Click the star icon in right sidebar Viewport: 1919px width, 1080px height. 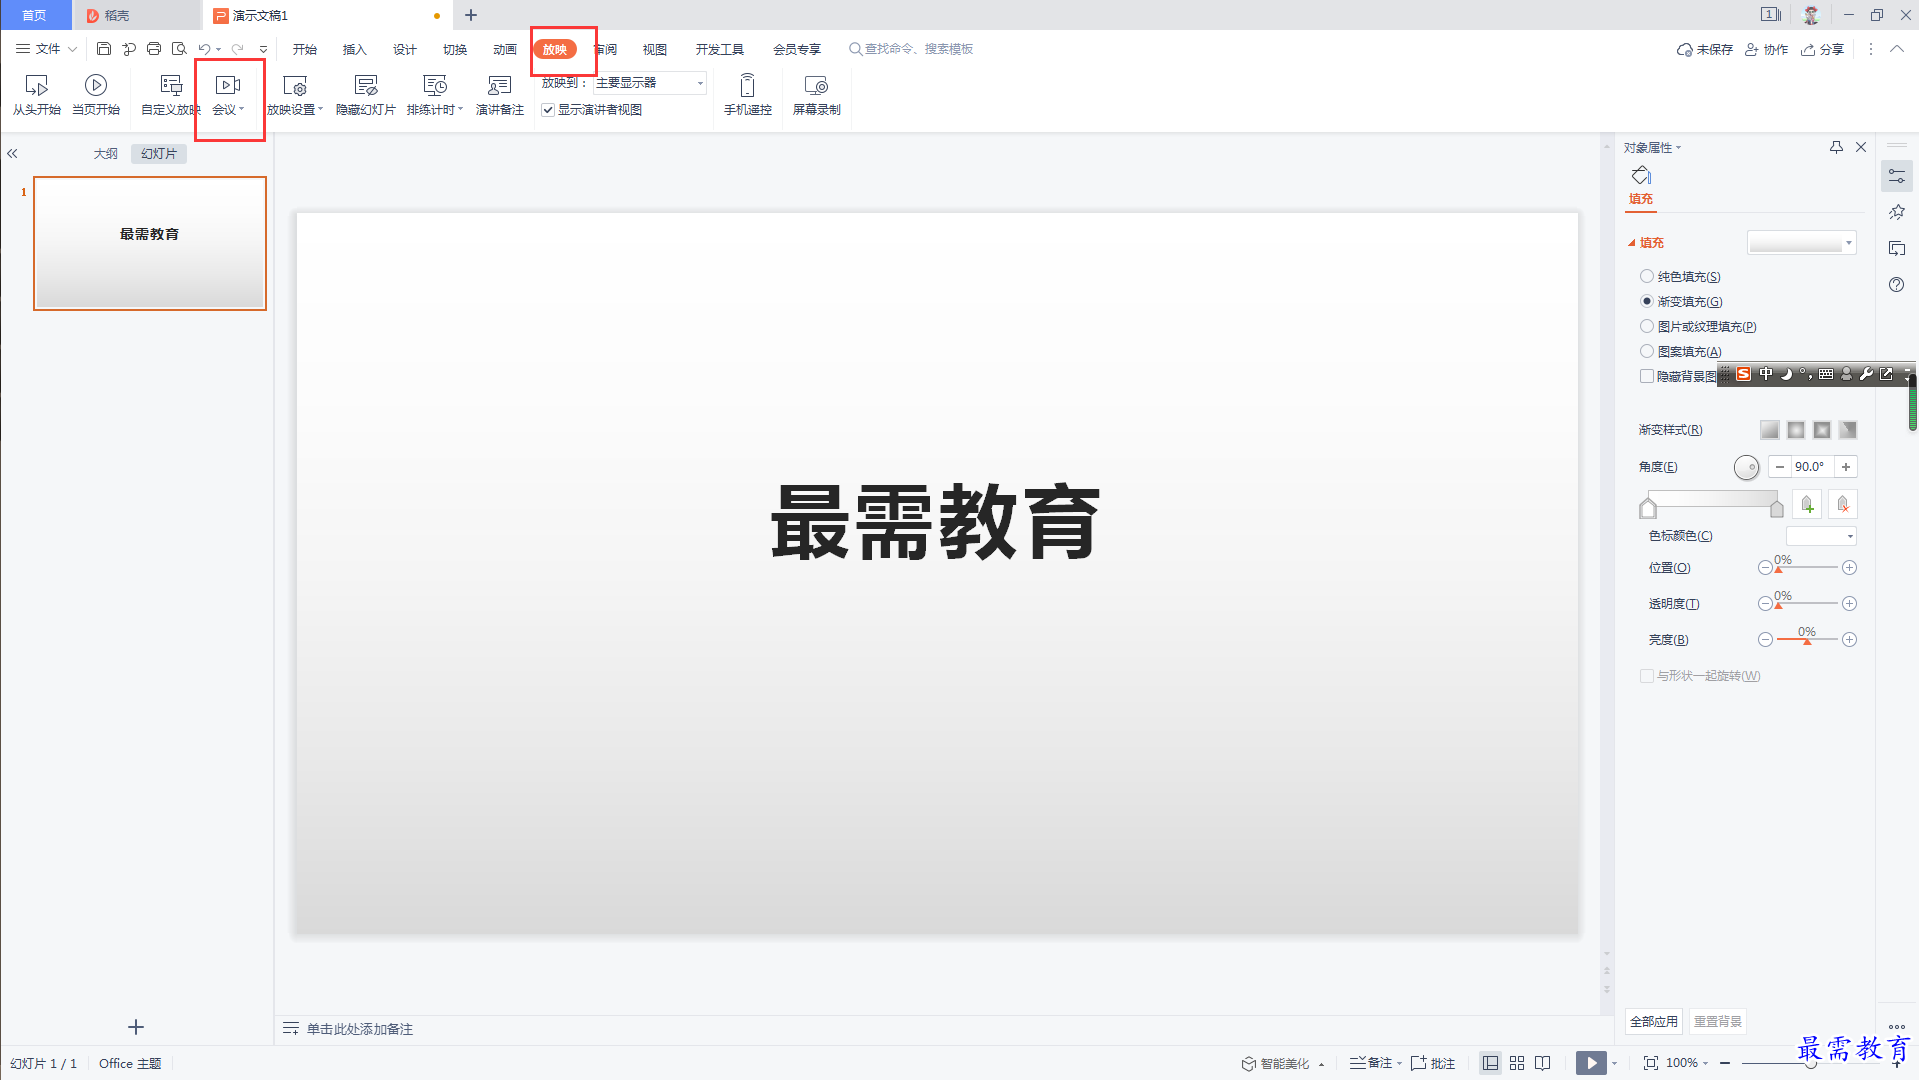coord(1896,212)
